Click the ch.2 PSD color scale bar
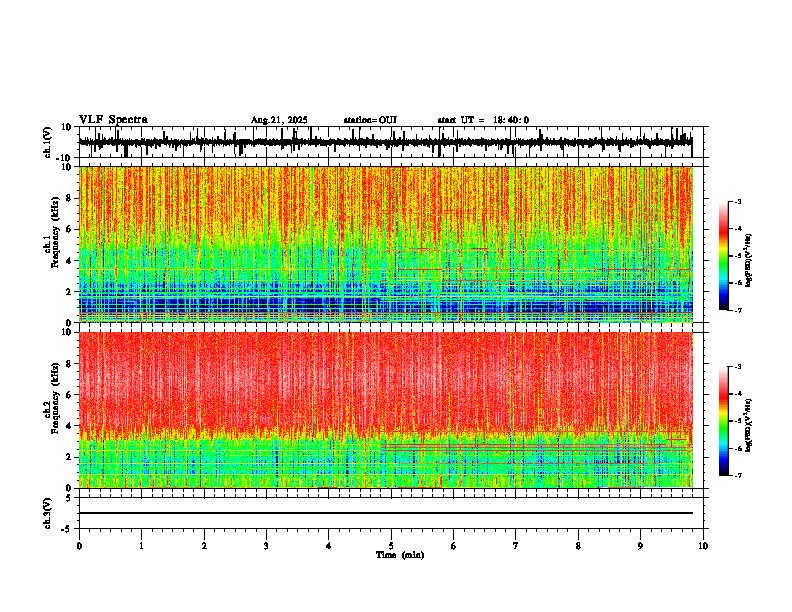The width and height of the screenshot is (792, 612). [x=724, y=421]
